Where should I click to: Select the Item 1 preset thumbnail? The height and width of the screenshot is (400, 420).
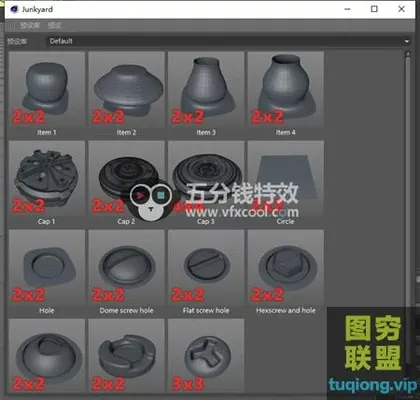46,89
